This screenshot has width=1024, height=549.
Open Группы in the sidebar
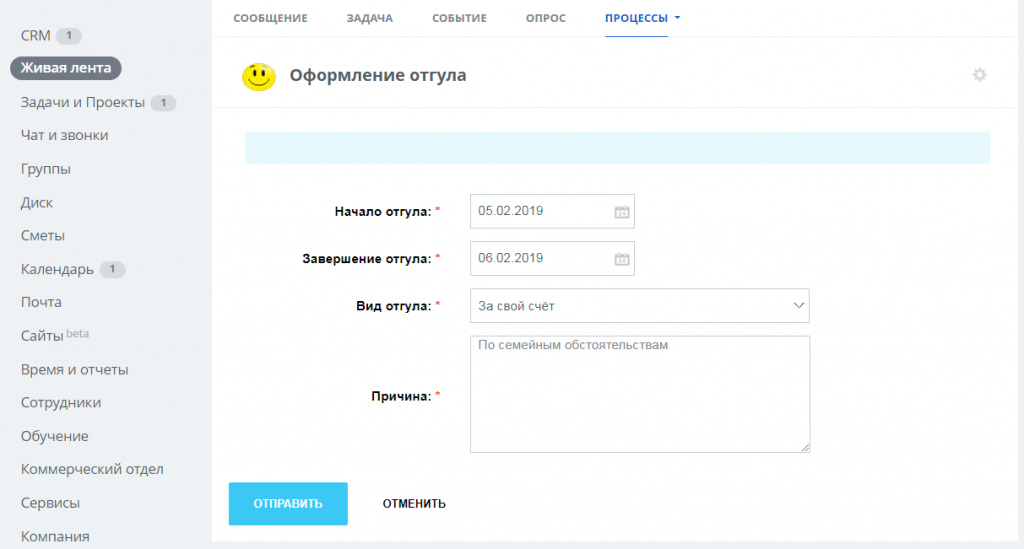(46, 168)
